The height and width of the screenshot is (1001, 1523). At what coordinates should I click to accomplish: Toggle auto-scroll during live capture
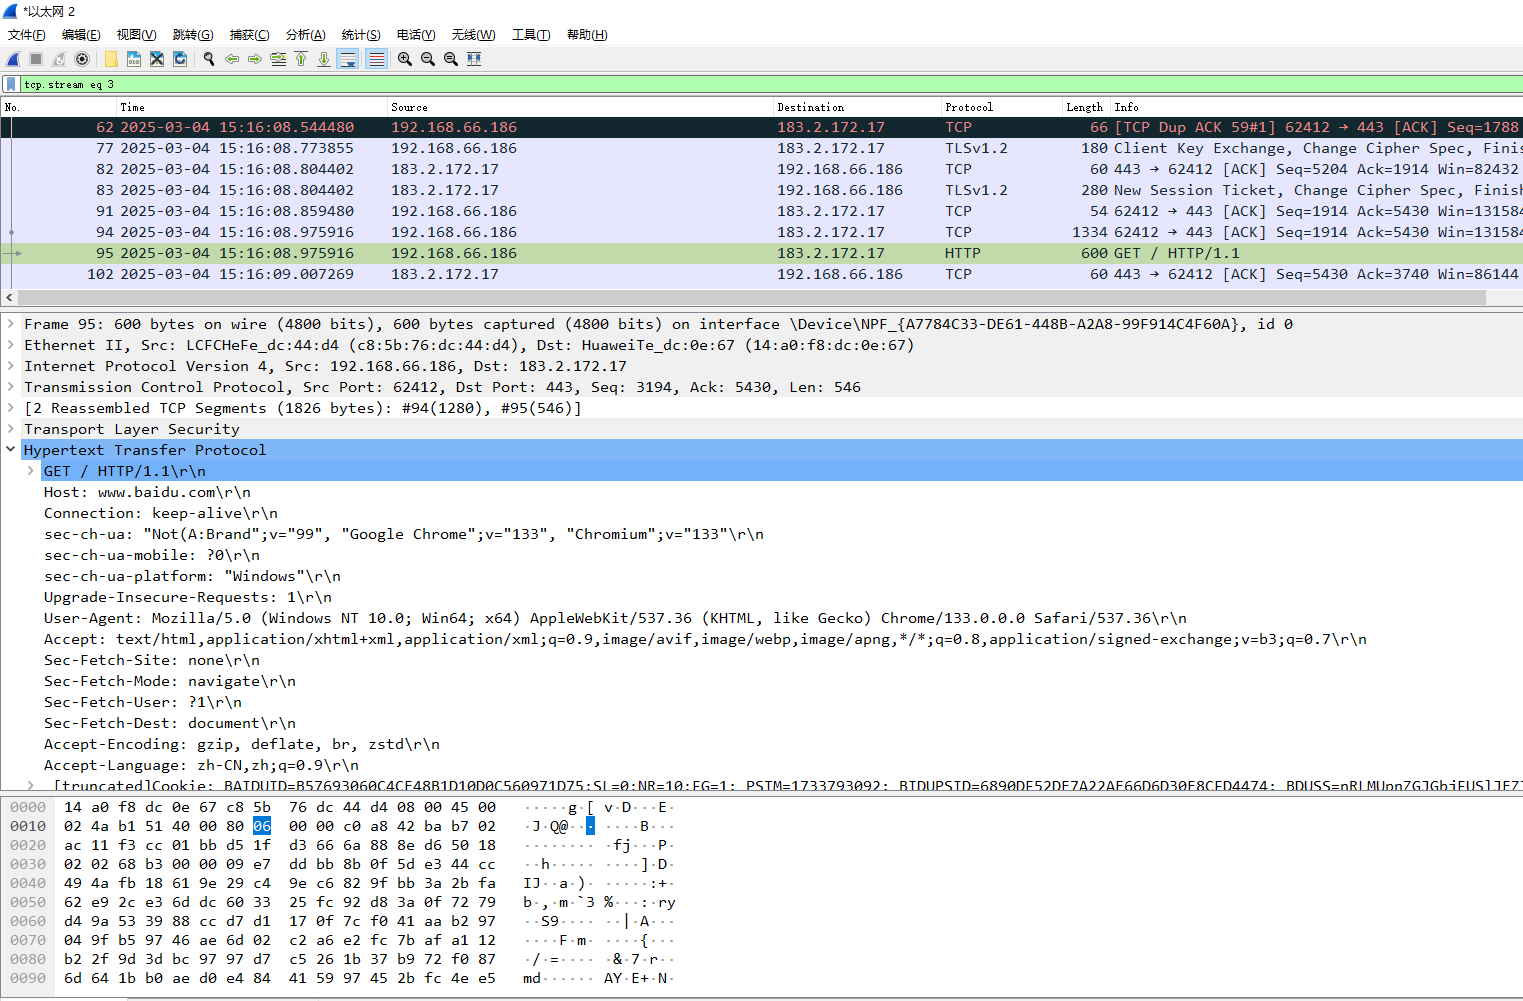point(348,59)
